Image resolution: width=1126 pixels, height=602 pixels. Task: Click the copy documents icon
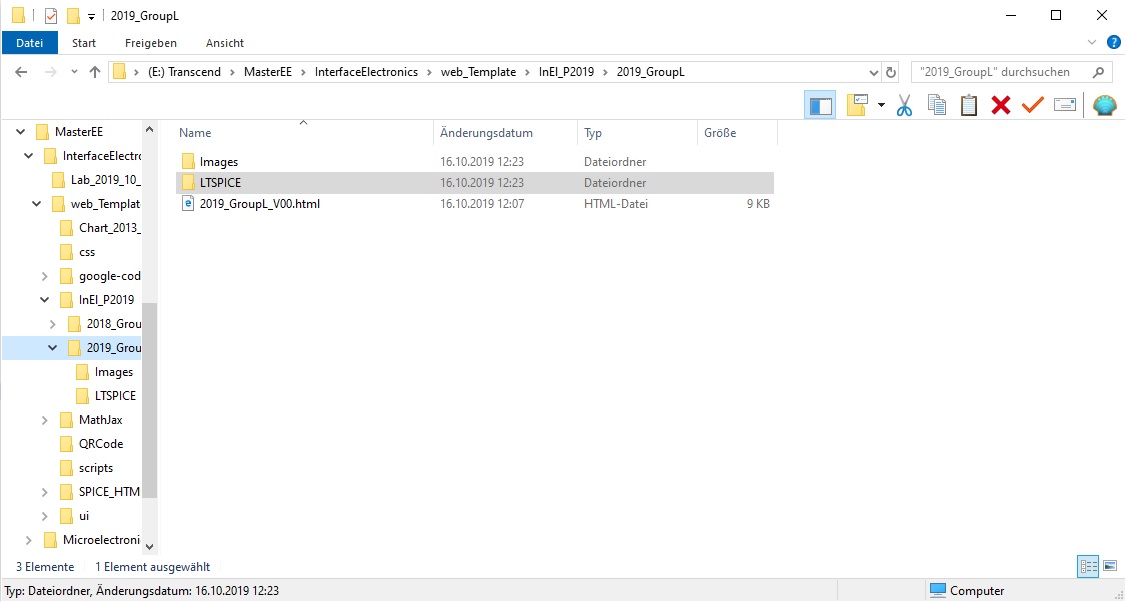[x=937, y=105]
